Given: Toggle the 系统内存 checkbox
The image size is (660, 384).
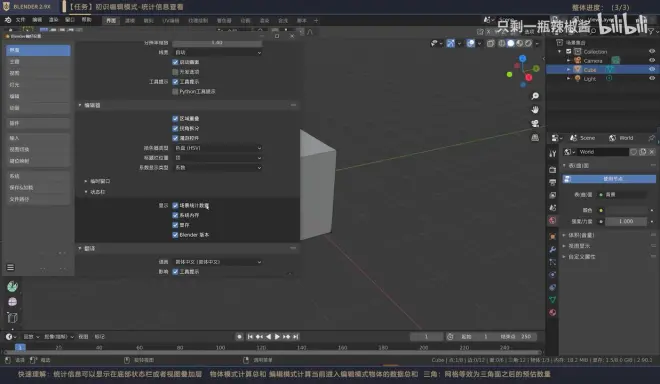Looking at the screenshot, I should [175, 215].
